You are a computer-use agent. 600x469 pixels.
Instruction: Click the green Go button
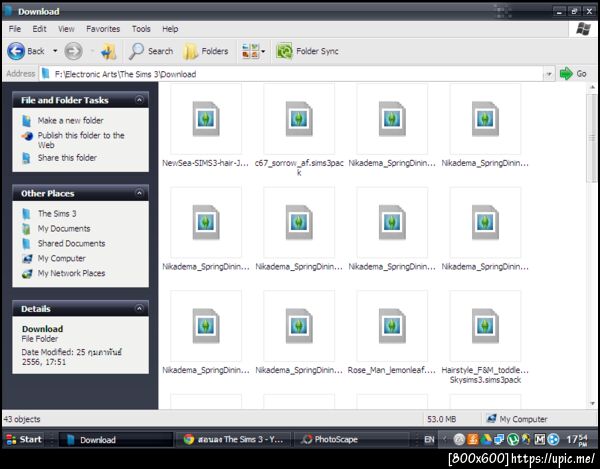pyautogui.click(x=573, y=73)
